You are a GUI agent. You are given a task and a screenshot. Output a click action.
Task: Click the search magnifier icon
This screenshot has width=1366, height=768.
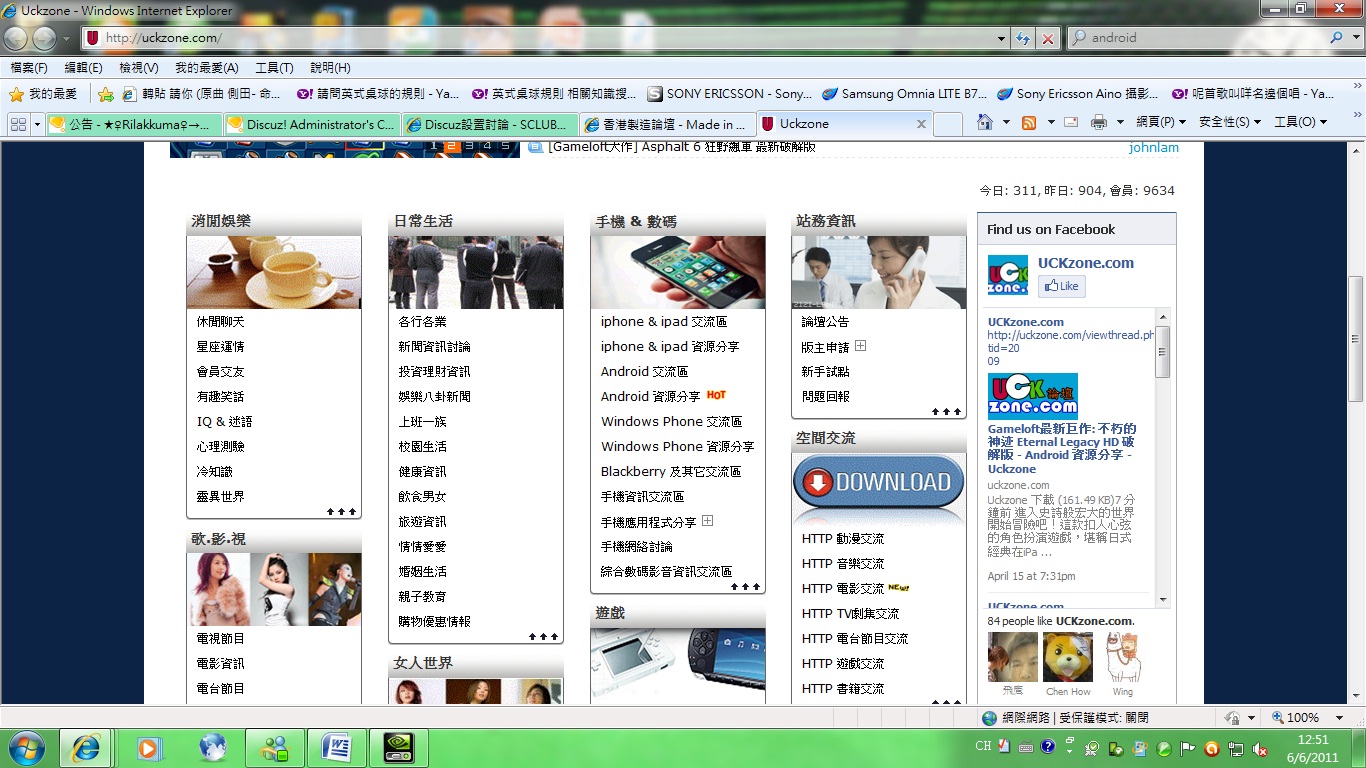1337,38
